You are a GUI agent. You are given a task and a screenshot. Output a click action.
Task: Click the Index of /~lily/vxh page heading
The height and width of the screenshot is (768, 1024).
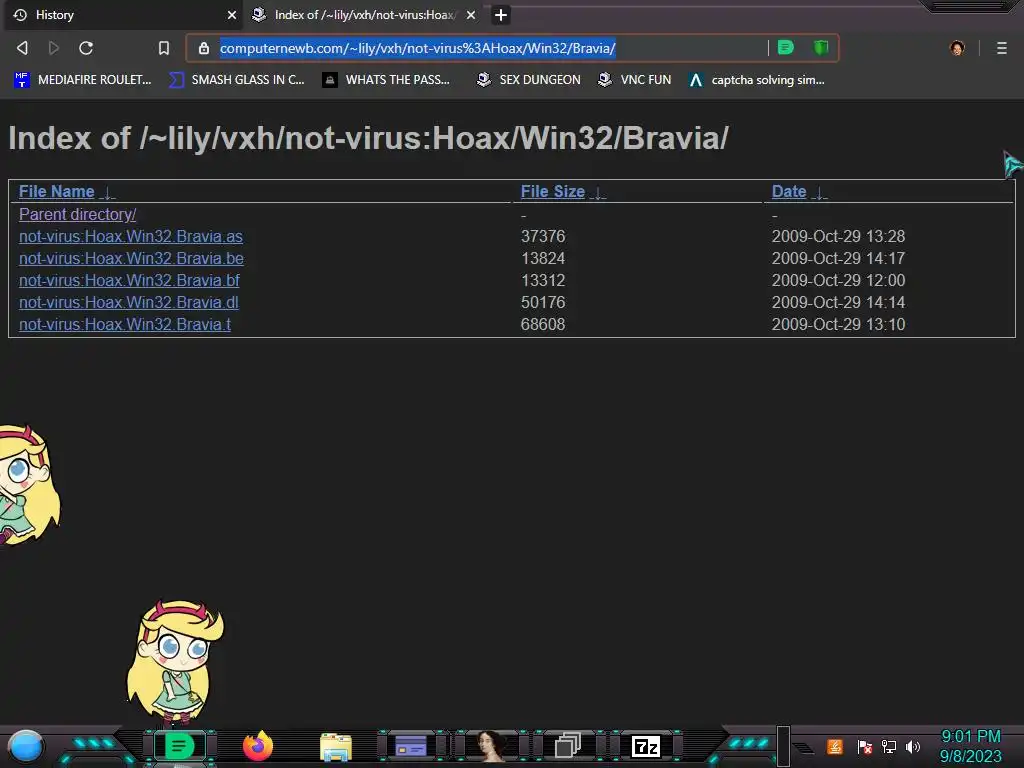(x=368, y=138)
